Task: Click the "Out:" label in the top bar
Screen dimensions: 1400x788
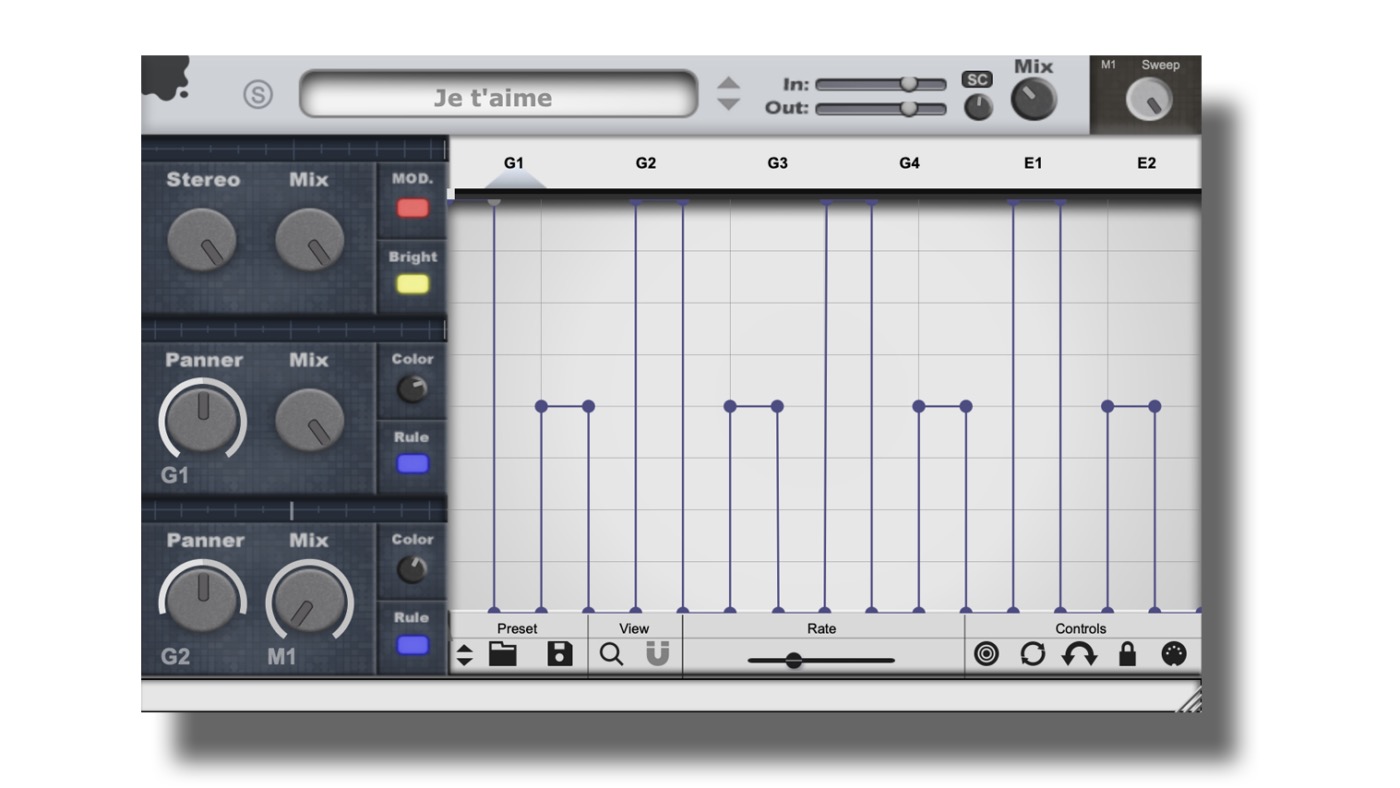Action: click(787, 108)
